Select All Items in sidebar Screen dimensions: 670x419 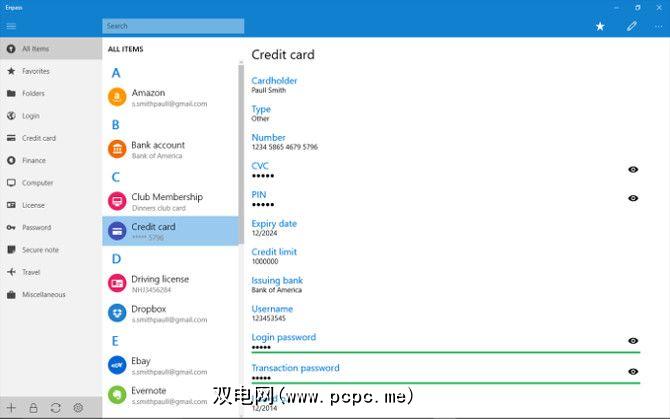51,49
